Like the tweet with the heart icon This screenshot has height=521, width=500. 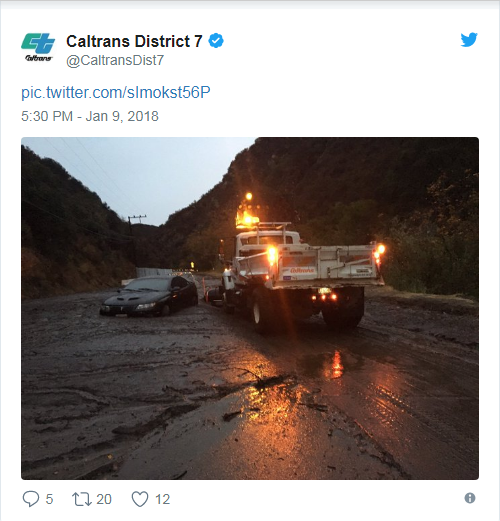pos(140,499)
